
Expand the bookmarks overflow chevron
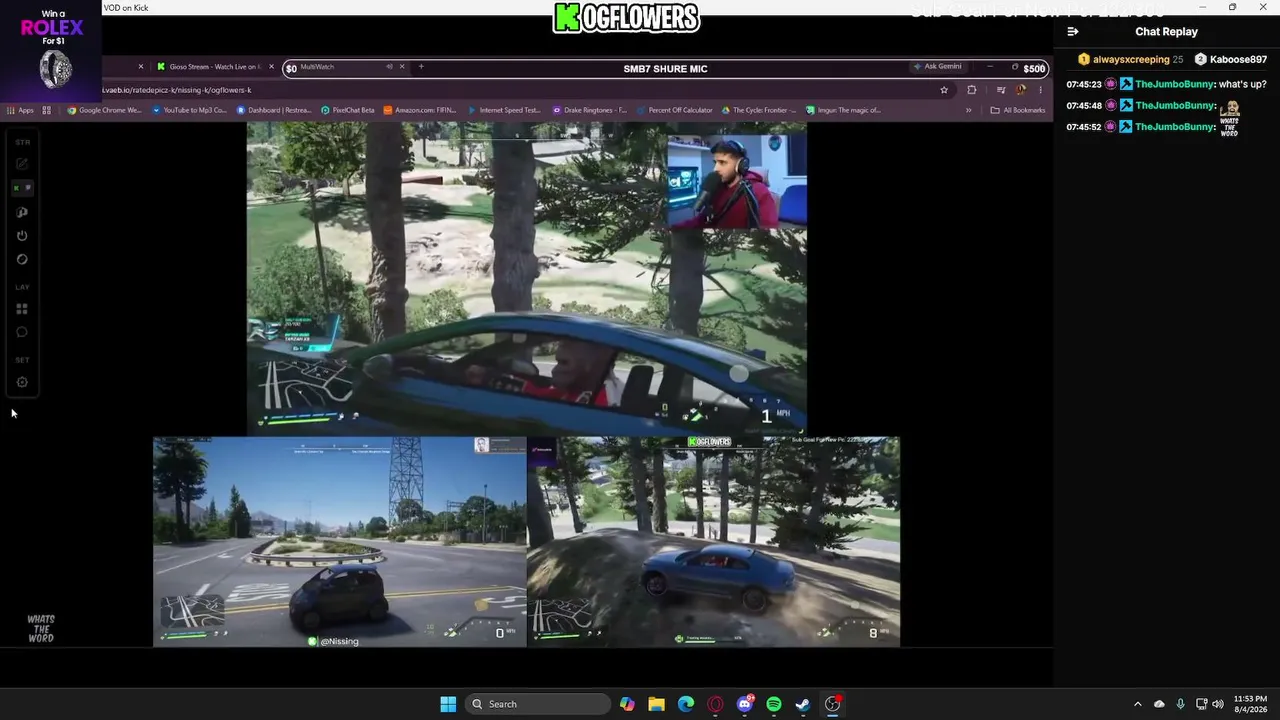(x=968, y=110)
